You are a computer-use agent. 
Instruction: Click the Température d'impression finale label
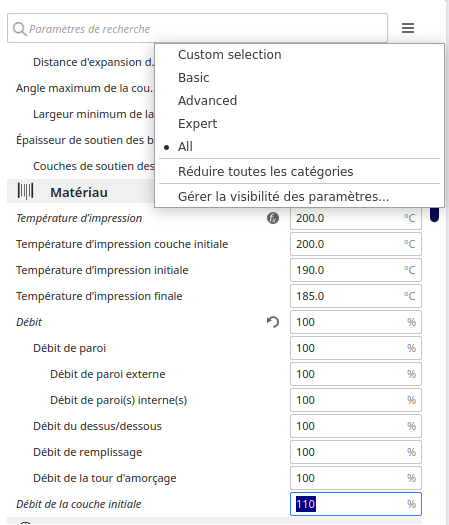[x=99, y=296]
